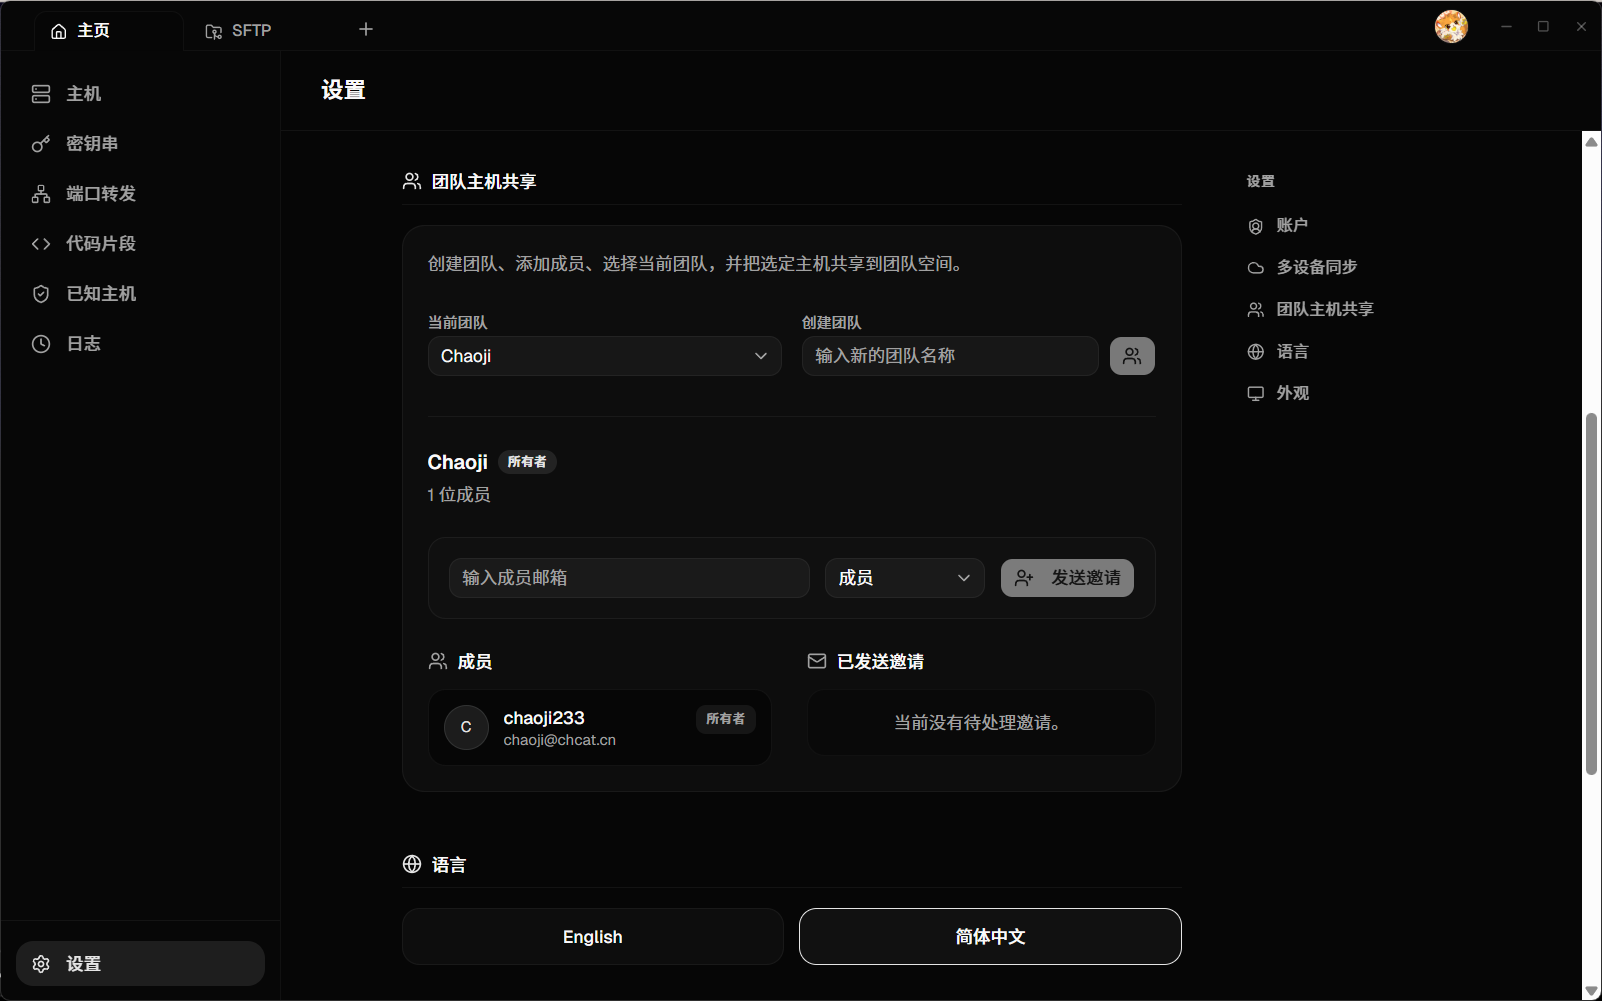
Task: Click the vertical scrollbar thumb
Action: [1591, 593]
